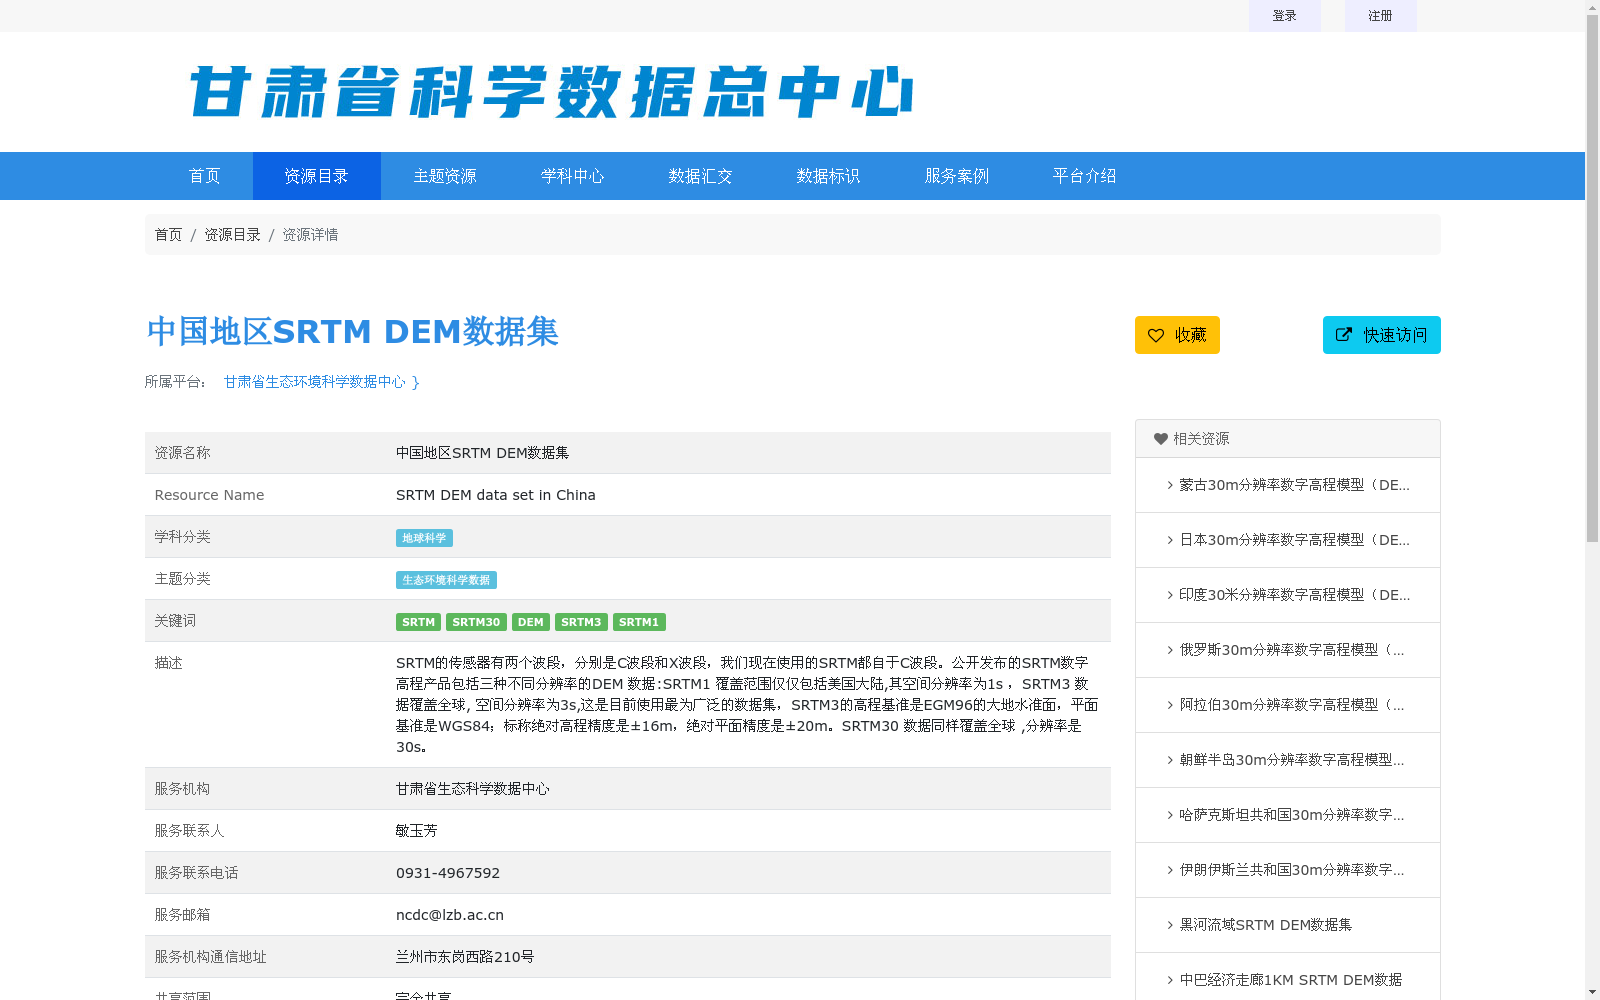
Task: Click chevron before 俄罗斯30m分辨率数字高程模型
Action: (x=1170, y=650)
